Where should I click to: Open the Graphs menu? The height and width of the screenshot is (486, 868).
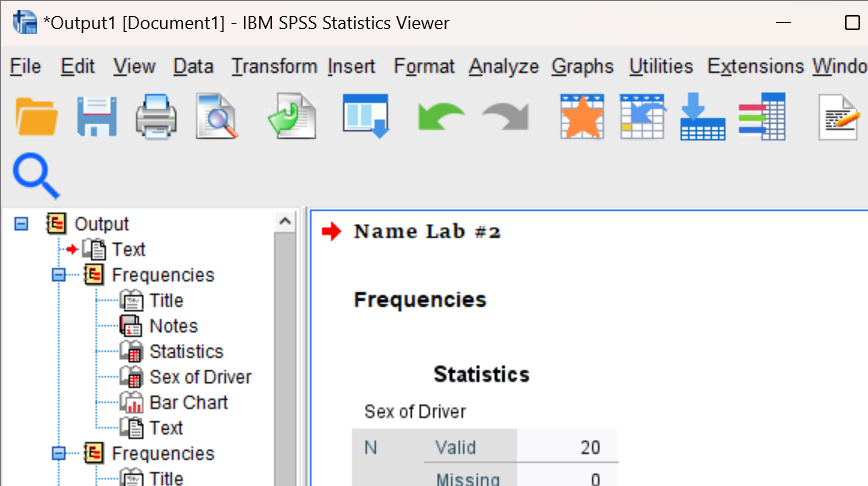582,66
